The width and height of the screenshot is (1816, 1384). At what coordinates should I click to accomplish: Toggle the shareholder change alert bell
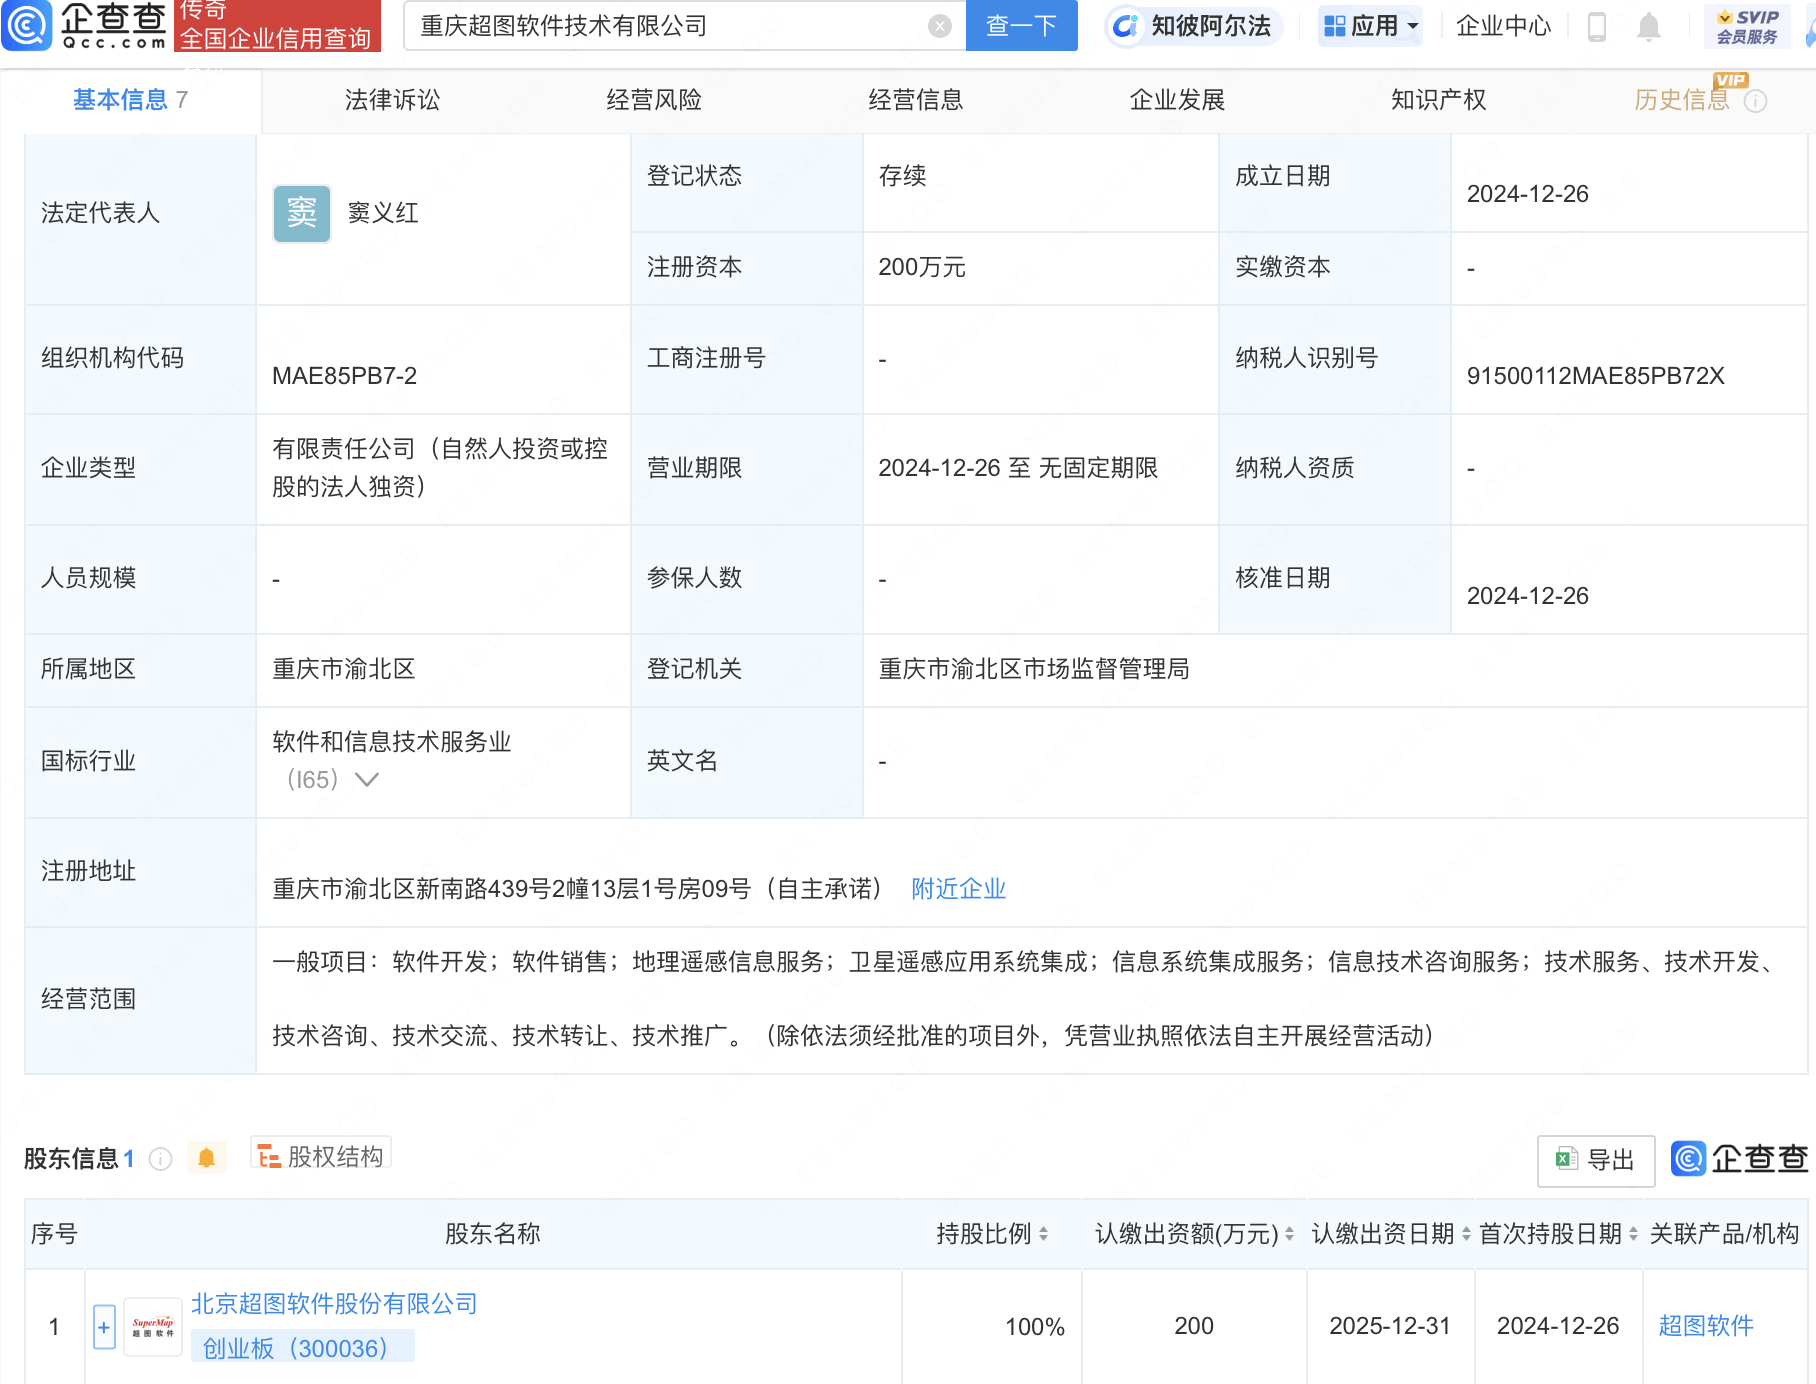(206, 1158)
